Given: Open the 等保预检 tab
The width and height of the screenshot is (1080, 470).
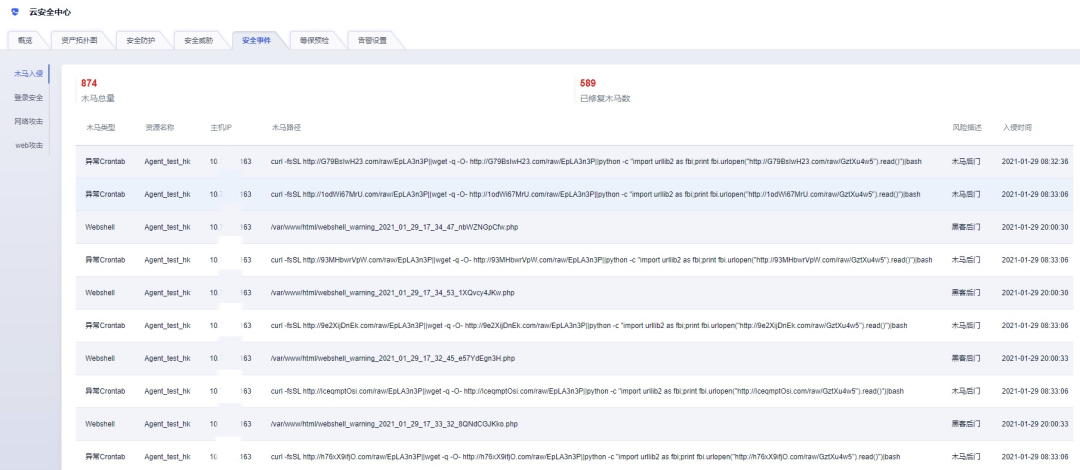Looking at the screenshot, I should (314, 41).
